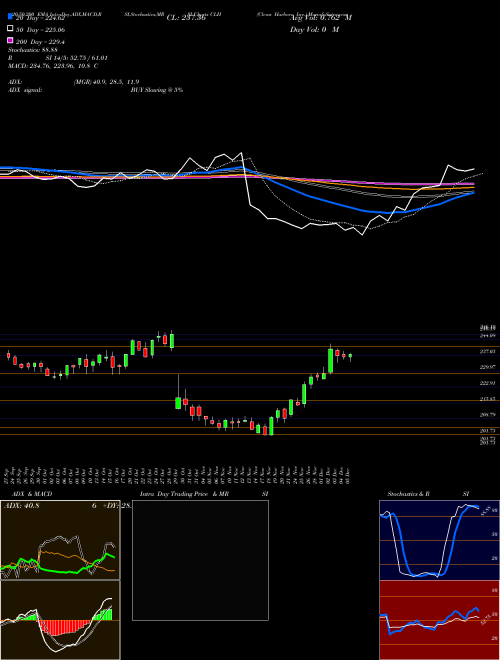Viewport: 500px width, 660px height.
Task: Click the 229.97 price axis label
Action: coord(487,367)
